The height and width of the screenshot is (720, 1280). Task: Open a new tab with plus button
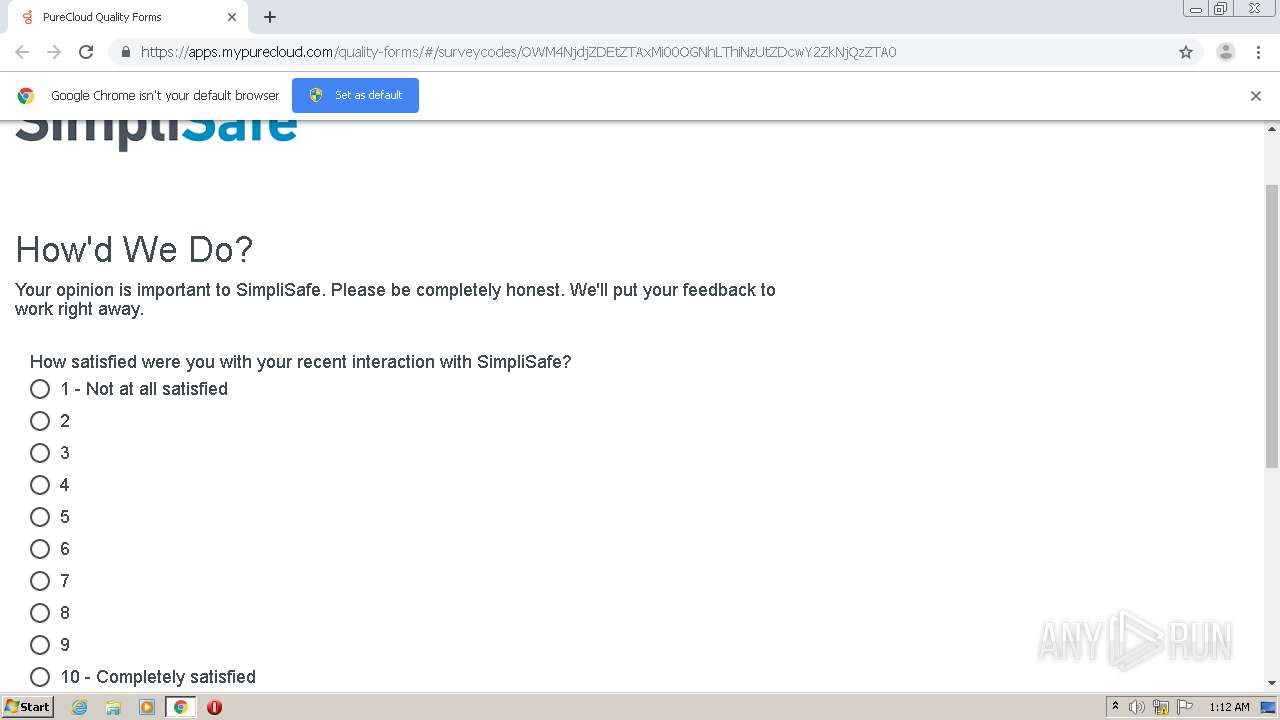click(x=270, y=17)
